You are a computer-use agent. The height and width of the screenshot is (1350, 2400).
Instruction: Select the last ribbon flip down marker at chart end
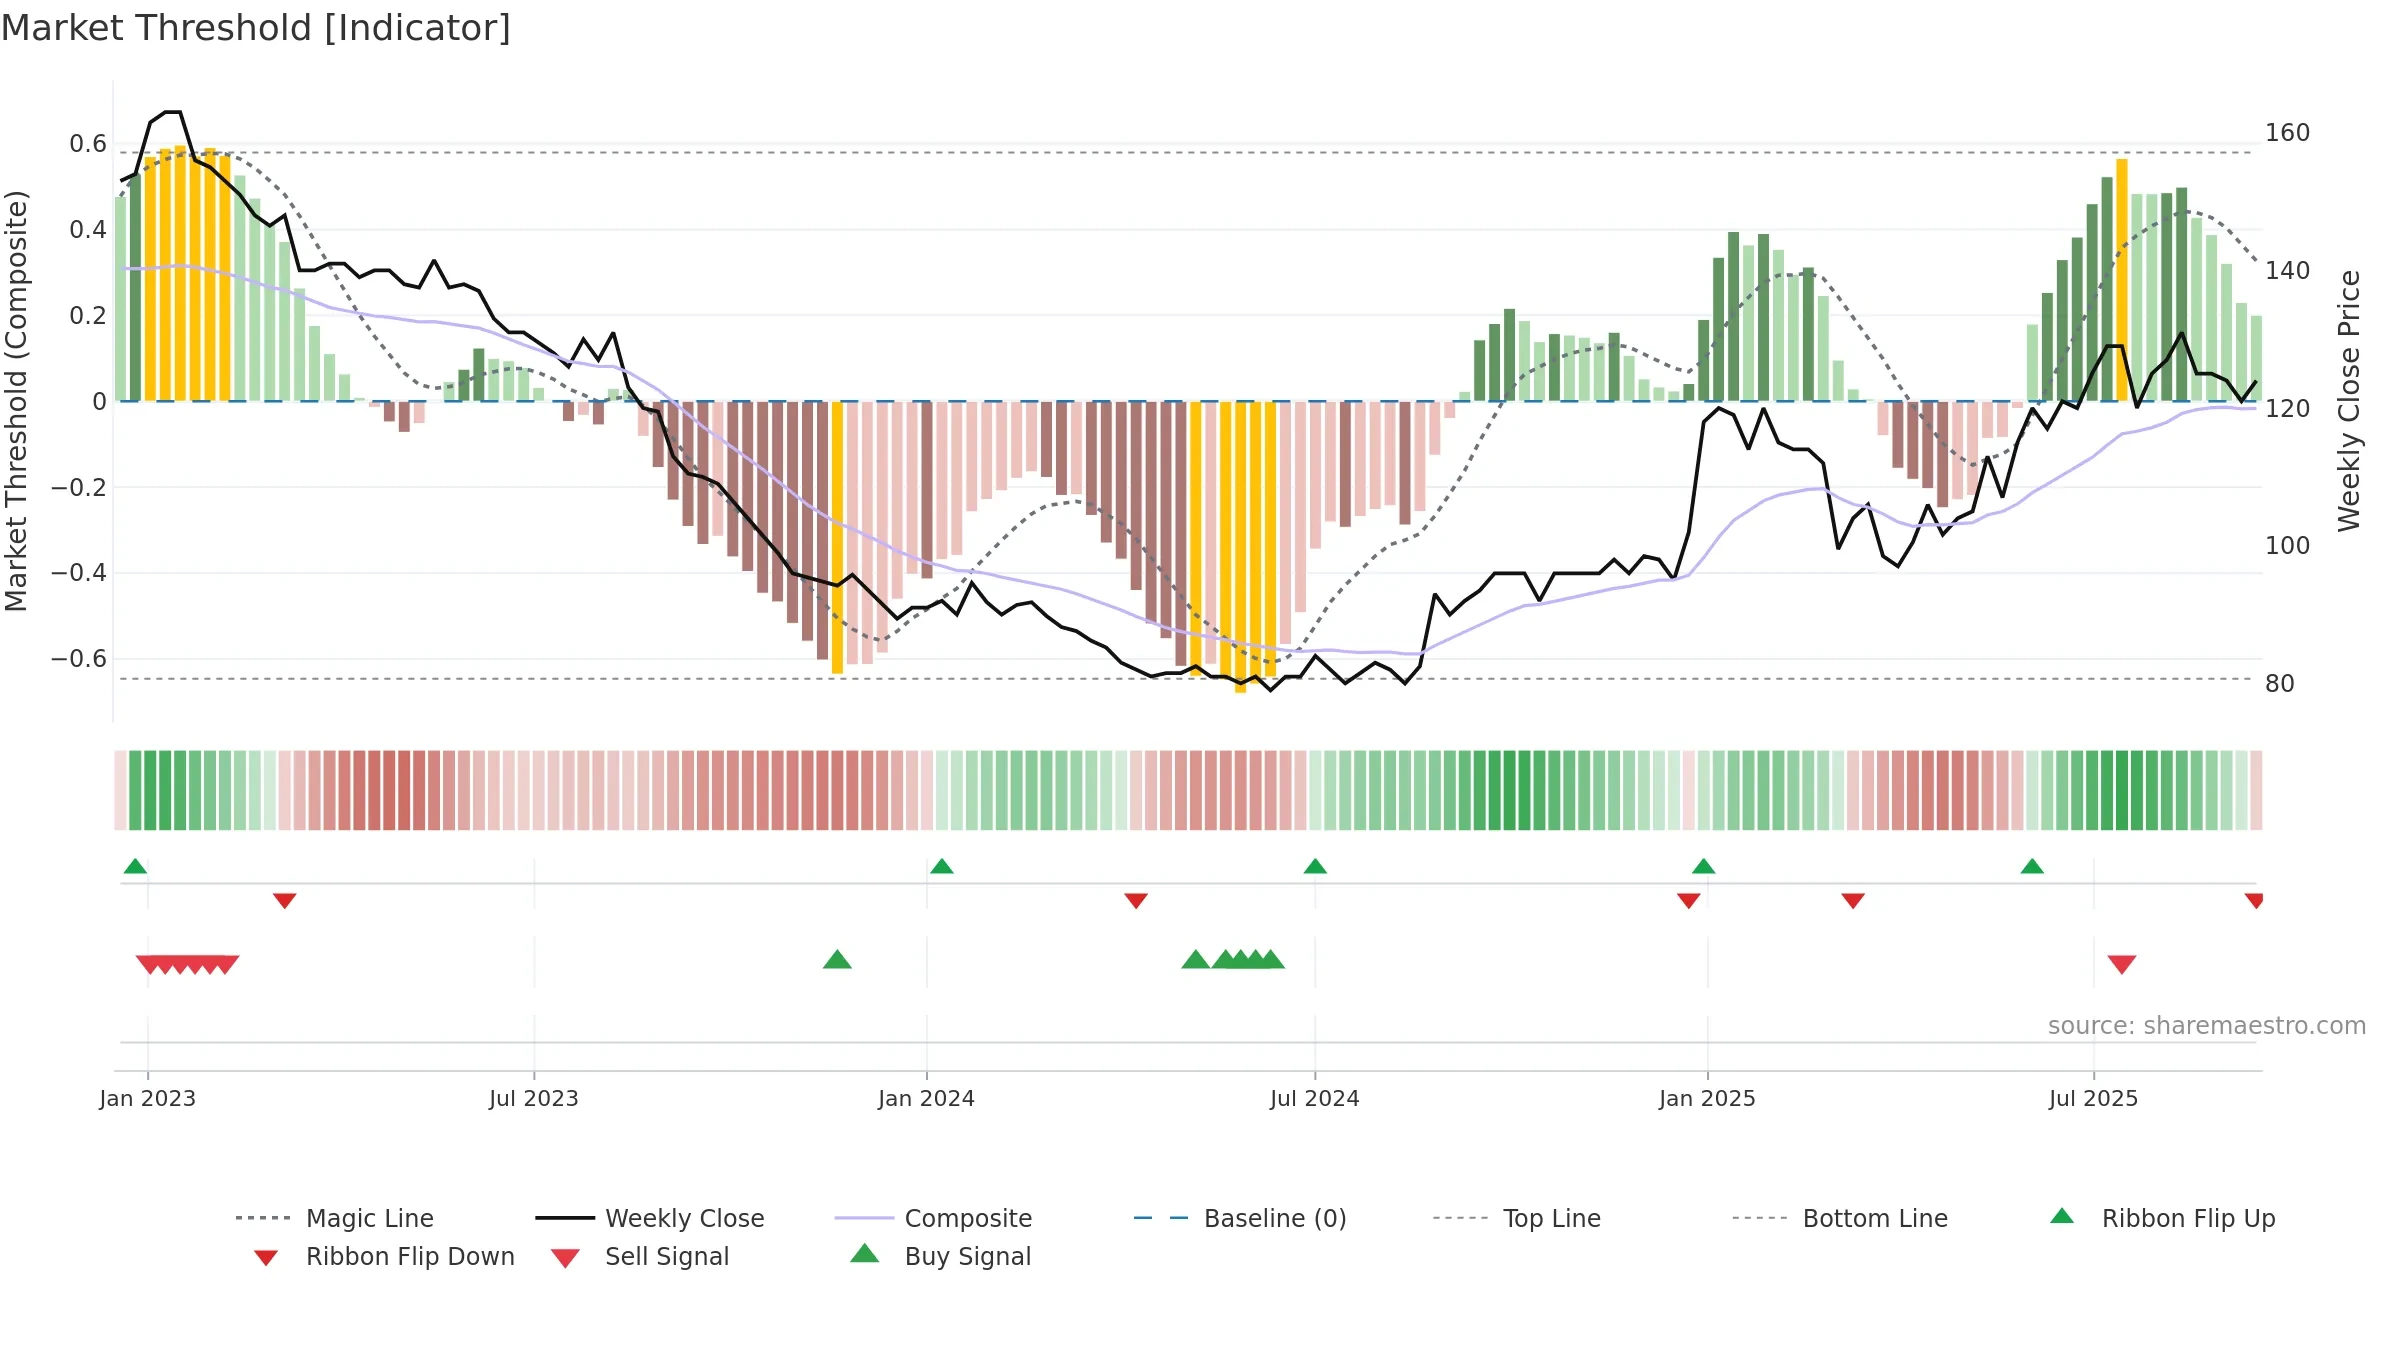2254,901
